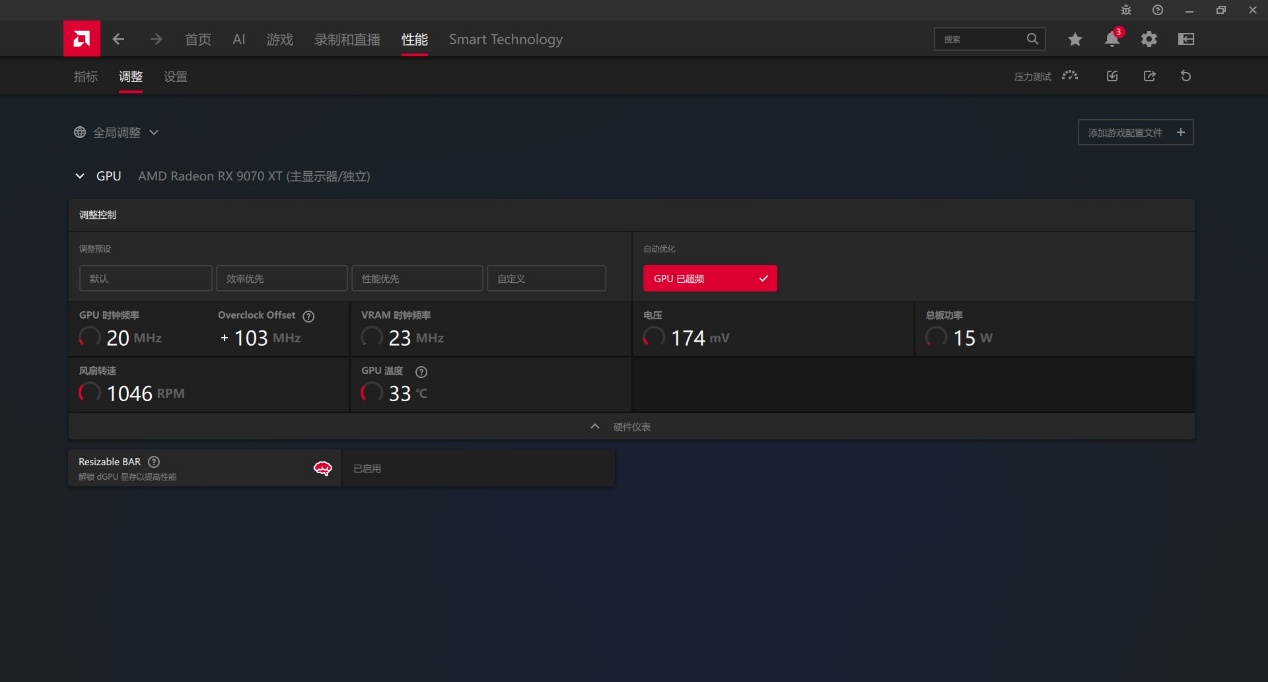Collapse the 硬件仪表 bar
Viewport: 1268px width, 682px height.
tap(632, 427)
